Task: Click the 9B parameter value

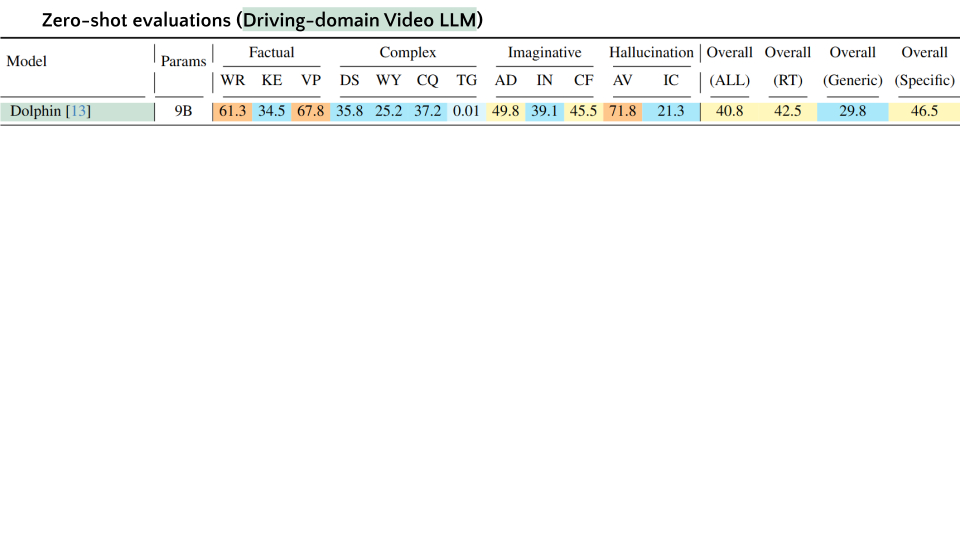Action: 183,111
